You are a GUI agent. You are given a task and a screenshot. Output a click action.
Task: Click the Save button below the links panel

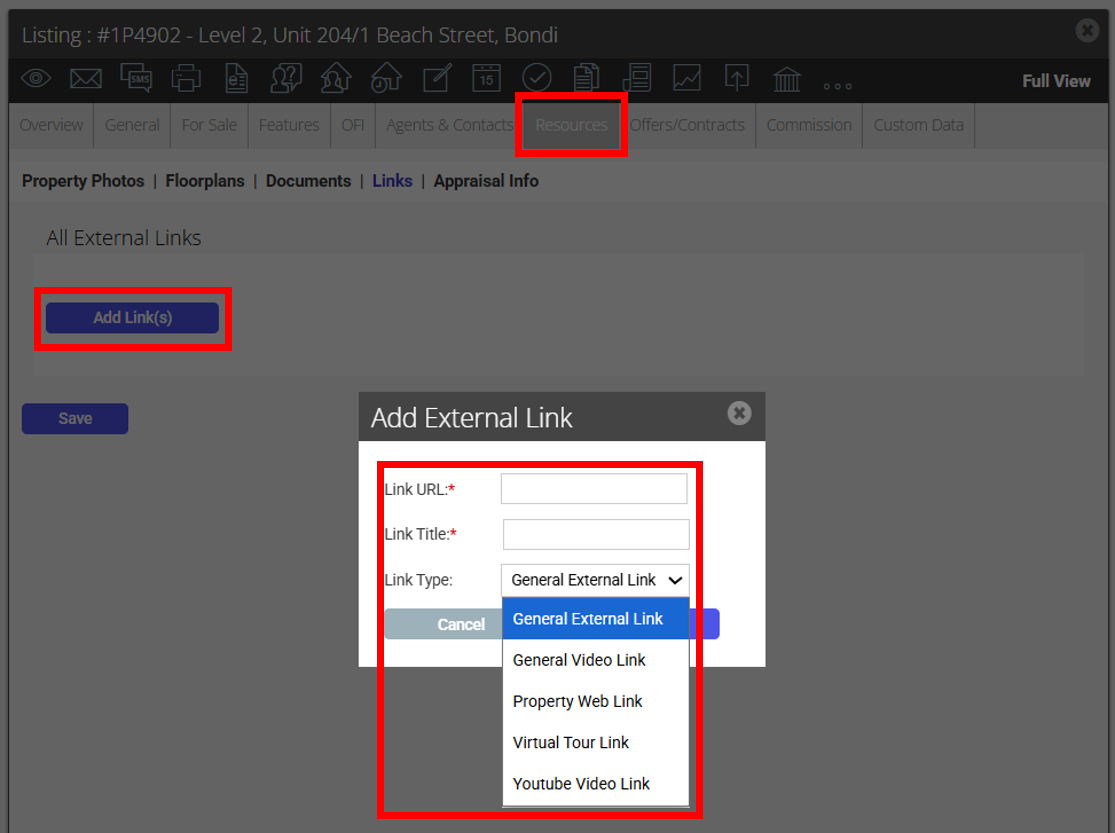(75, 419)
